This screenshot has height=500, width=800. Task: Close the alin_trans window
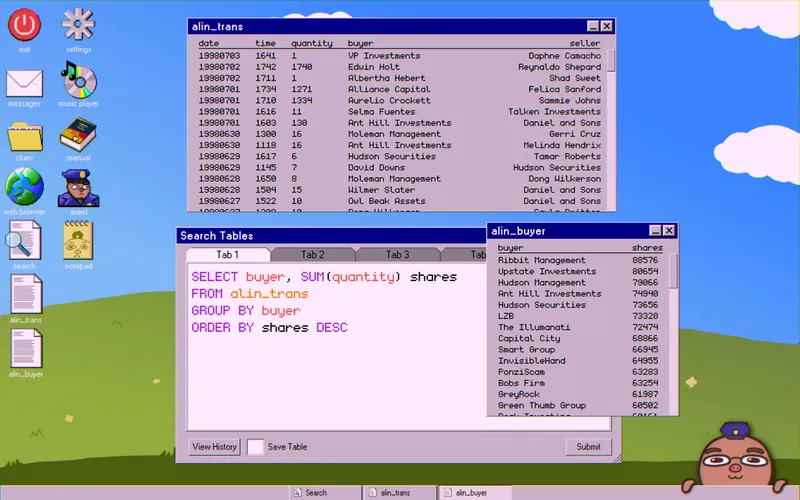606,26
